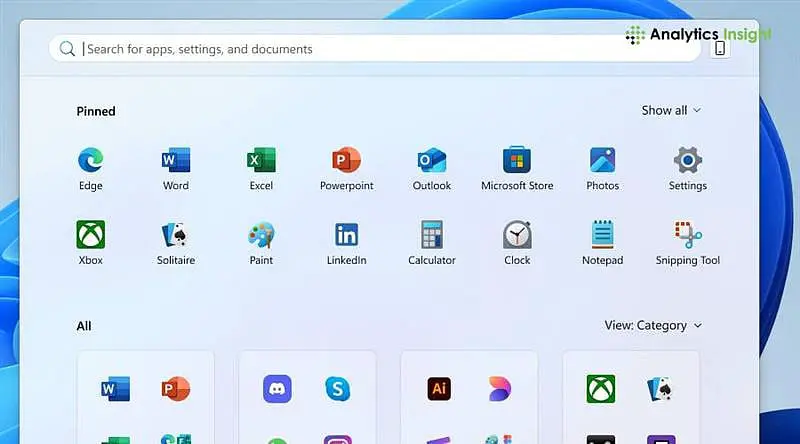
Task: Open Outlook from pinned apps
Action: [x=432, y=160]
